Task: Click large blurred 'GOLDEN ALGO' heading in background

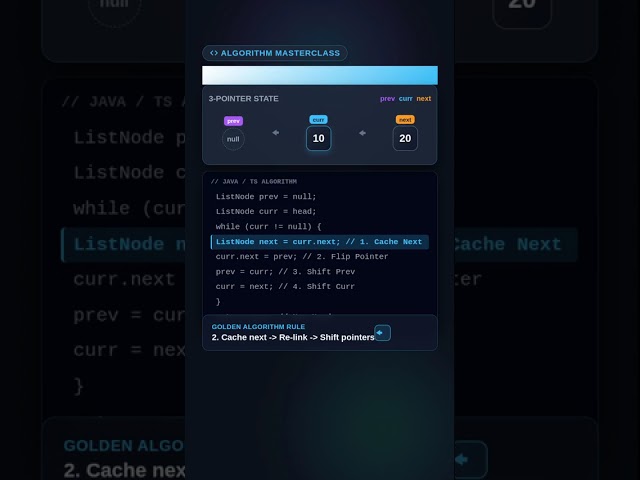Action: pyautogui.click(x=124, y=446)
